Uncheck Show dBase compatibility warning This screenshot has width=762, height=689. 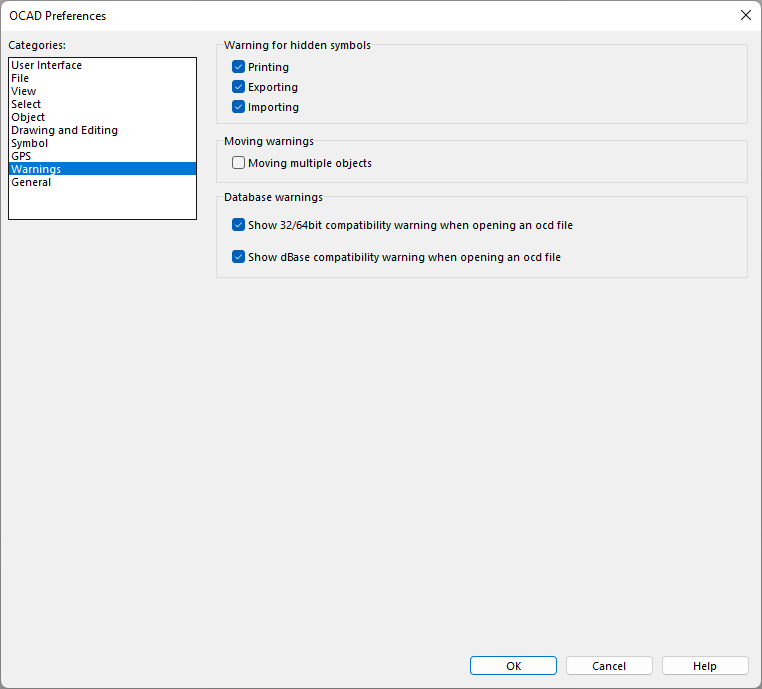tap(238, 257)
